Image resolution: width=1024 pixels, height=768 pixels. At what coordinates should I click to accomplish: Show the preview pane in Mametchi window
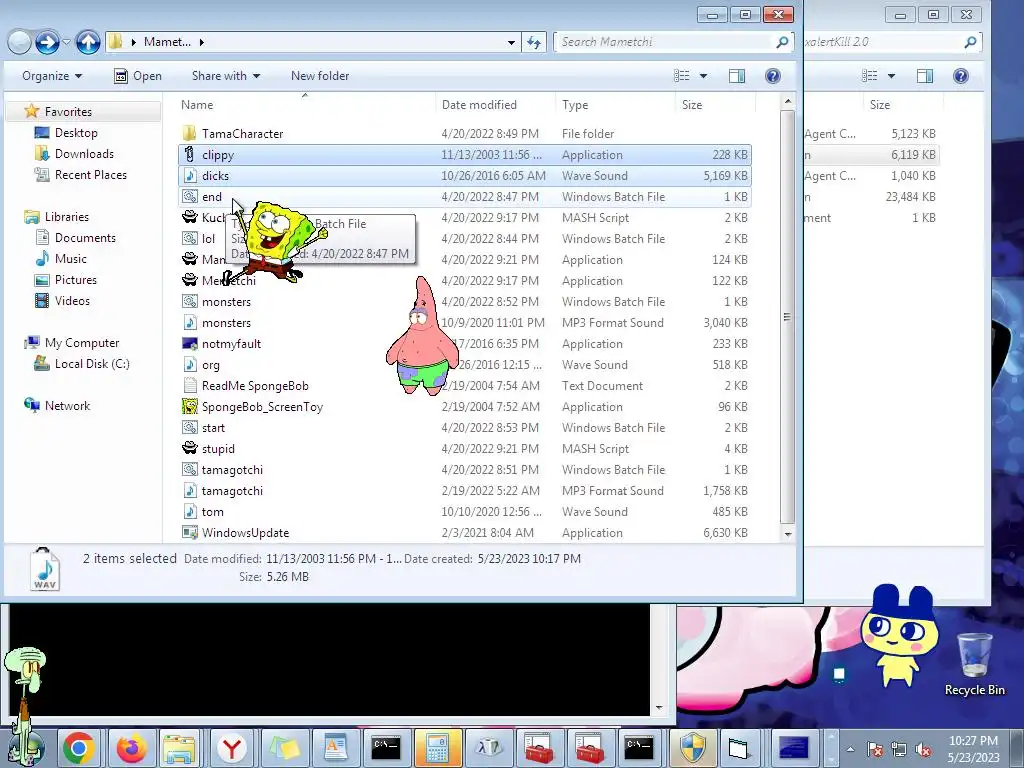[x=737, y=76]
